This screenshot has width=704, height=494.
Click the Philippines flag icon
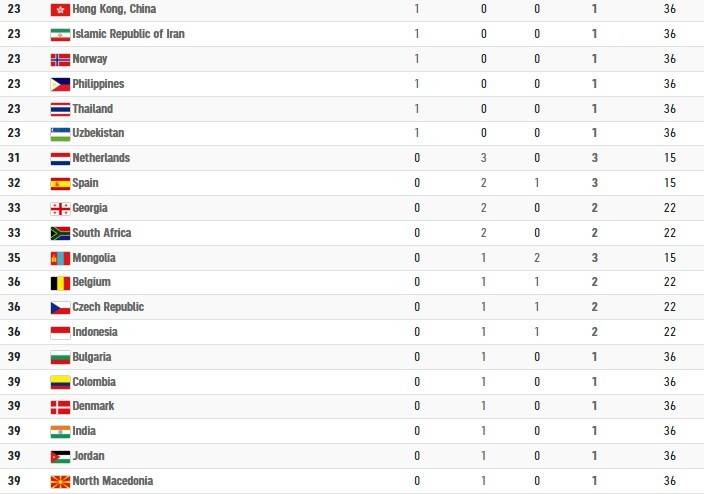tap(60, 84)
